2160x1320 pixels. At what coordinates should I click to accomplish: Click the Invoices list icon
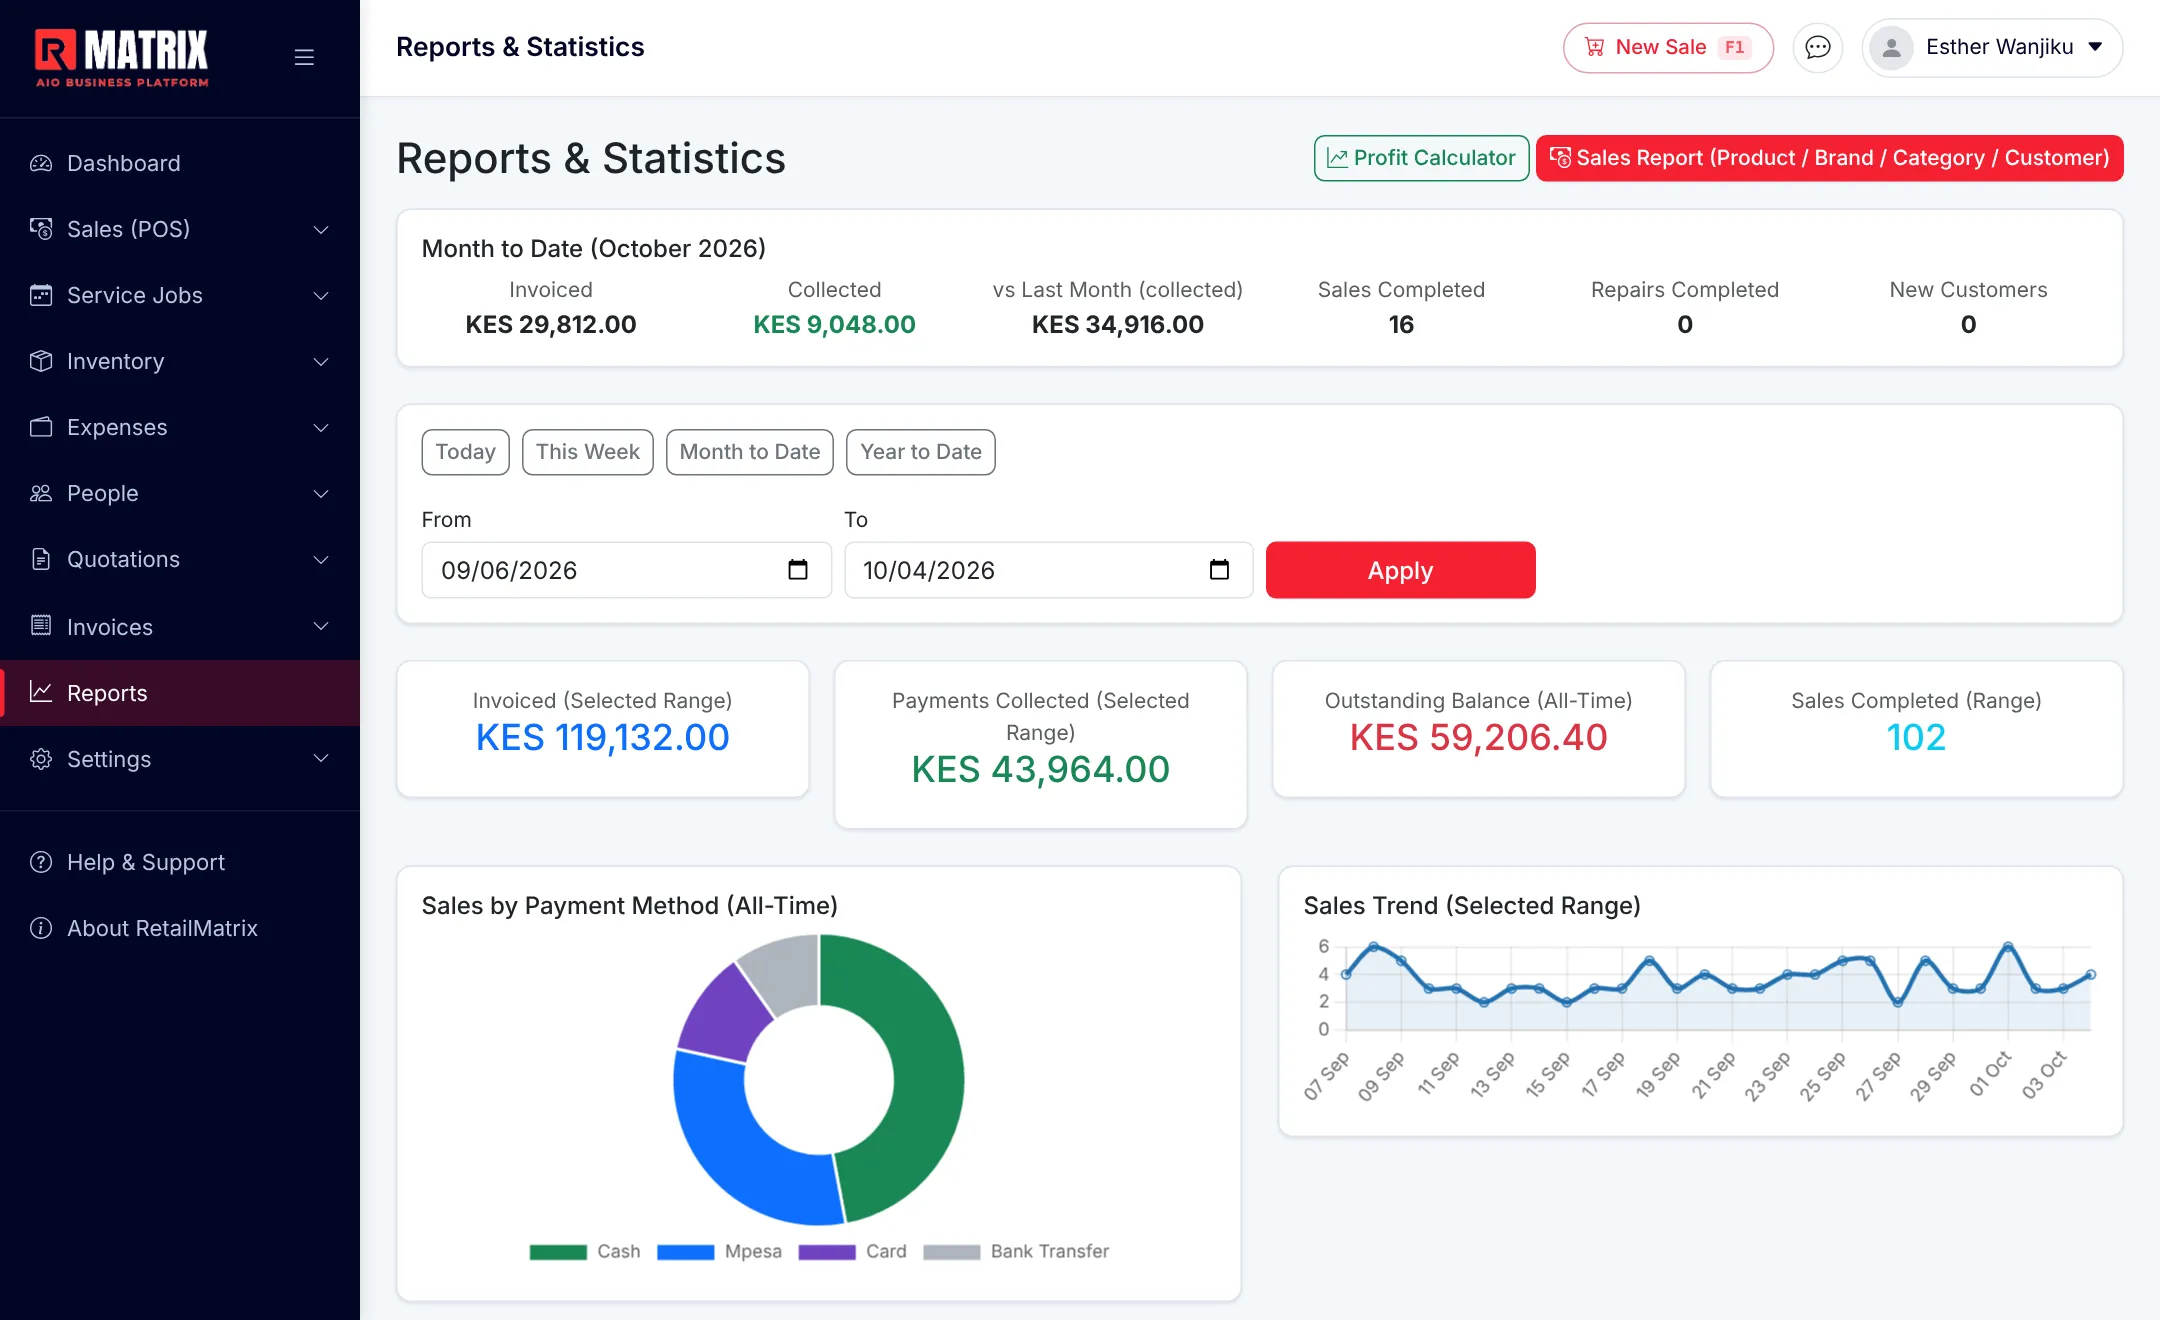point(41,626)
